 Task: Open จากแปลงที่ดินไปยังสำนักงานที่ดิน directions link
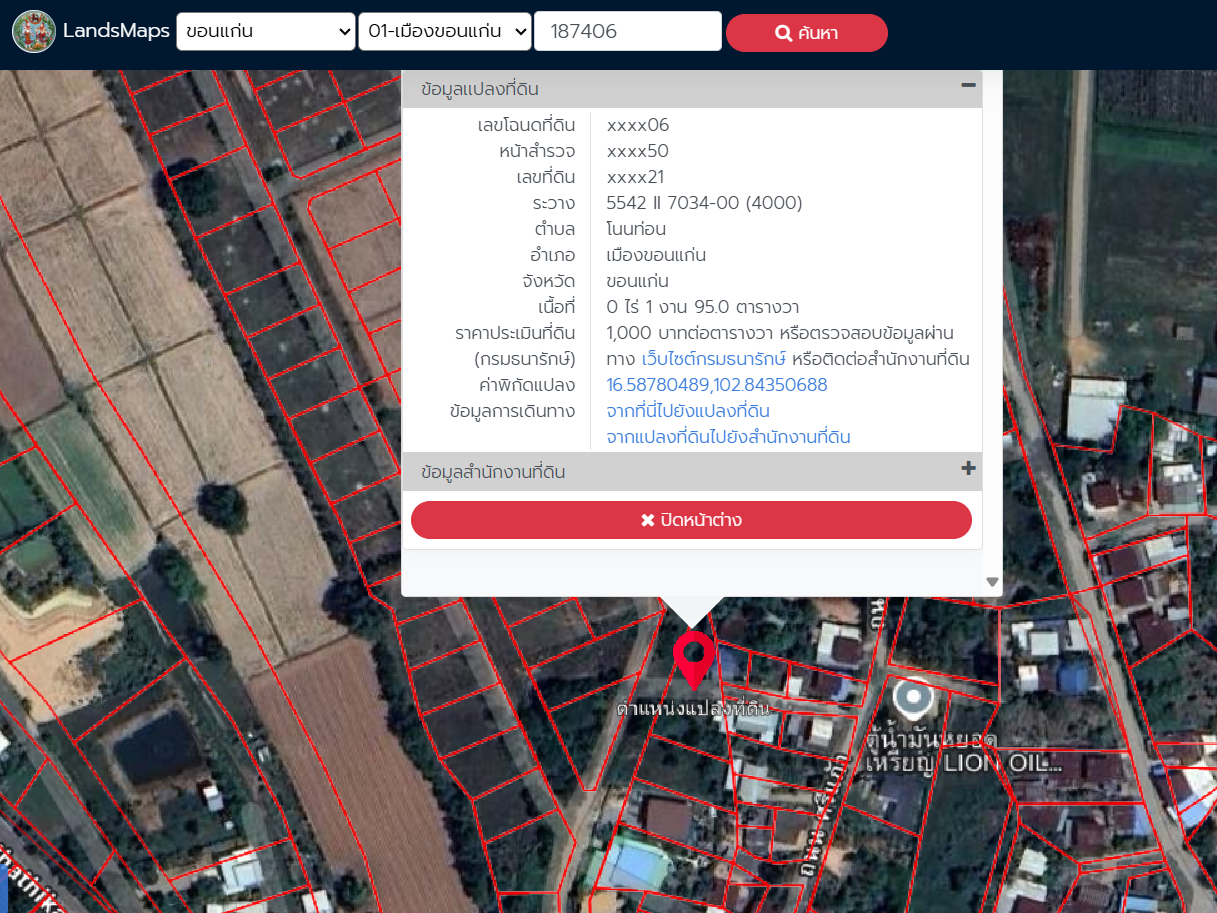click(x=728, y=437)
